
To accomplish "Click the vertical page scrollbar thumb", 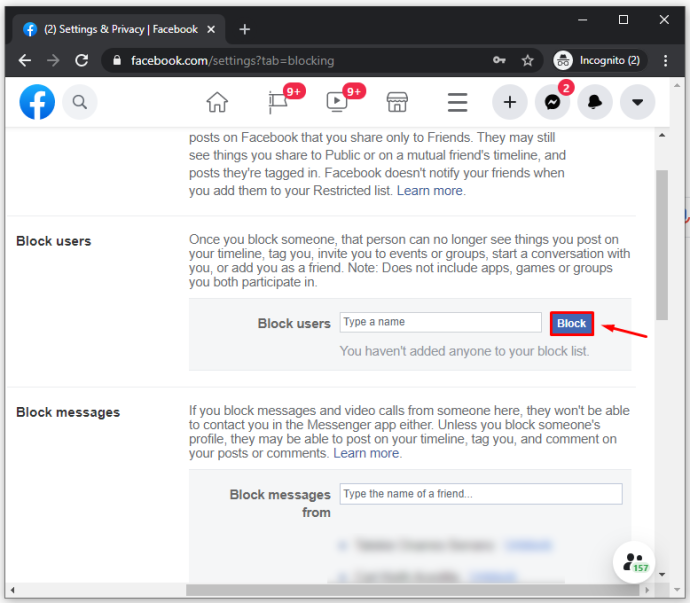I will pyautogui.click(x=661, y=245).
